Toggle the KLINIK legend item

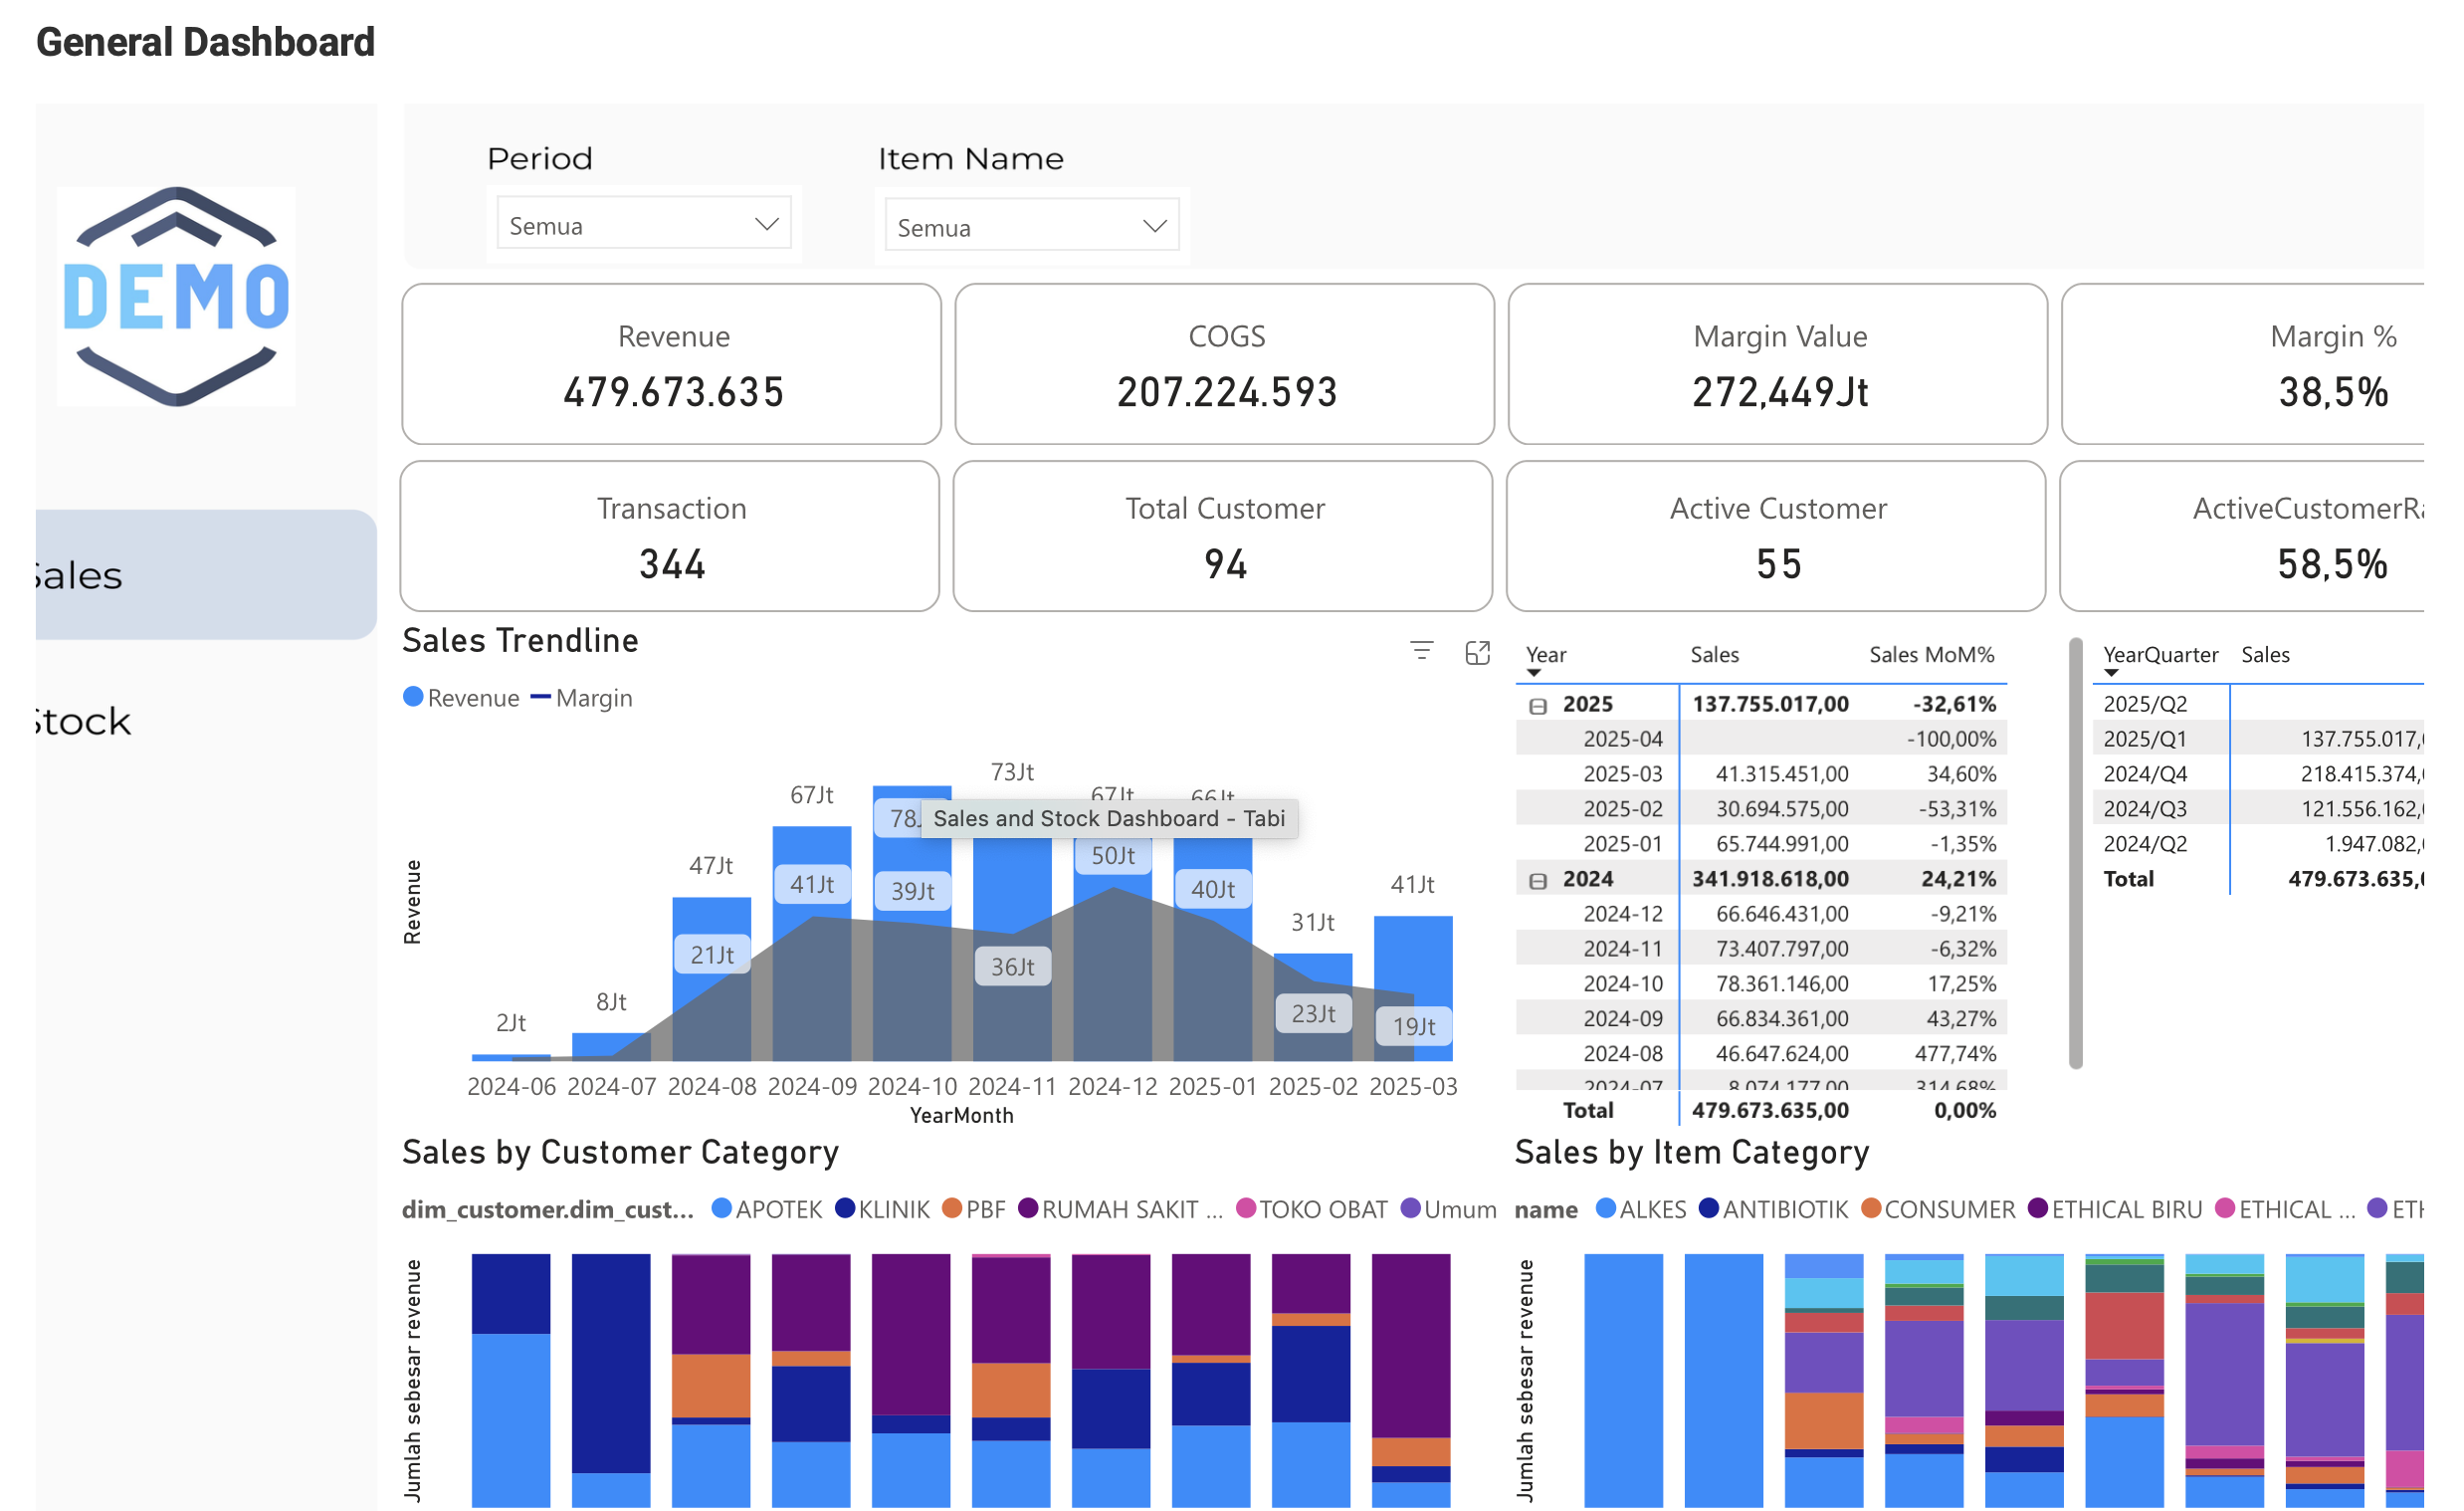[883, 1209]
